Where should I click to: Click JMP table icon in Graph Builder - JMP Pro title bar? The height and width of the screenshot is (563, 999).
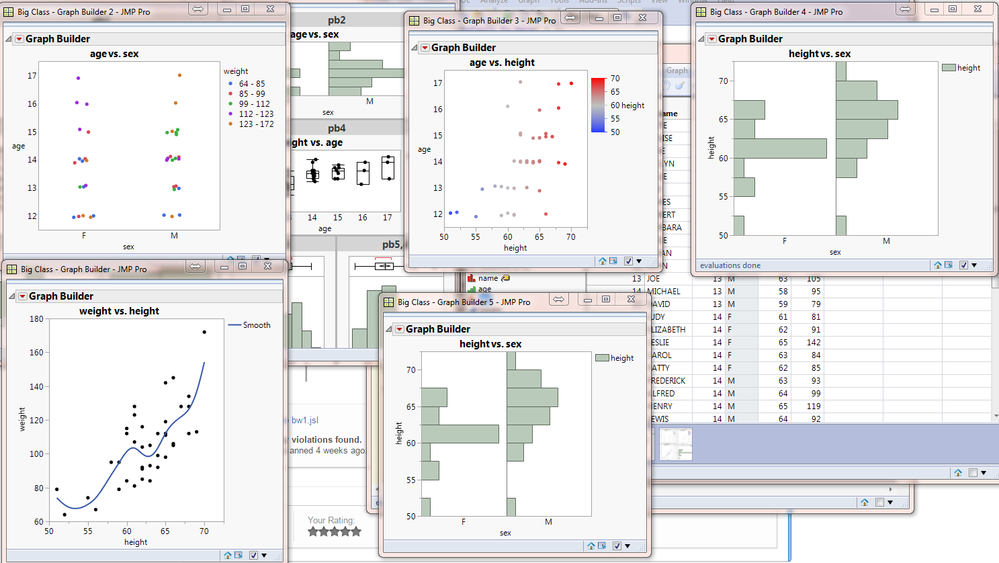coord(12,269)
